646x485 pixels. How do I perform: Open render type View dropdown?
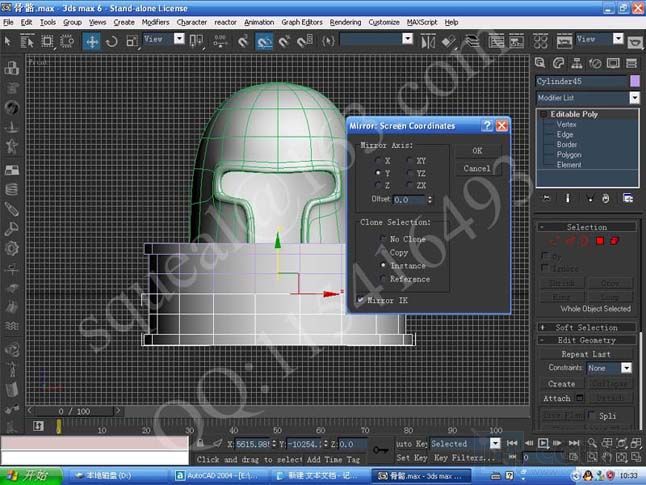tap(618, 39)
